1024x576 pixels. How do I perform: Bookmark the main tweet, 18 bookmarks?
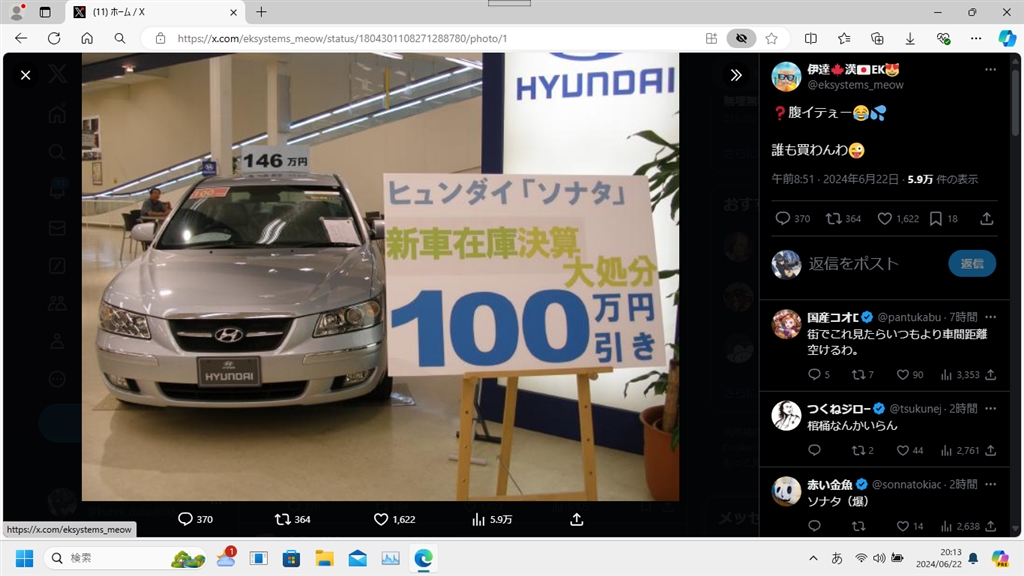pos(943,219)
